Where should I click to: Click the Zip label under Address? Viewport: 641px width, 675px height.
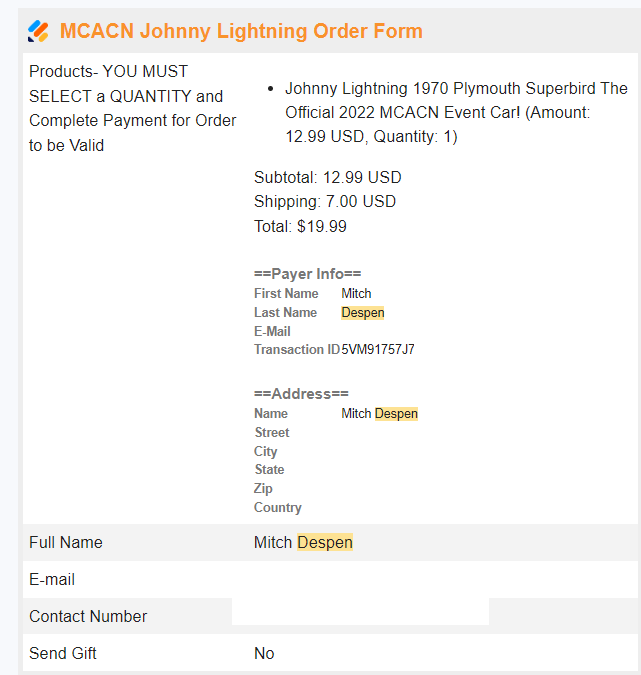pos(264,488)
